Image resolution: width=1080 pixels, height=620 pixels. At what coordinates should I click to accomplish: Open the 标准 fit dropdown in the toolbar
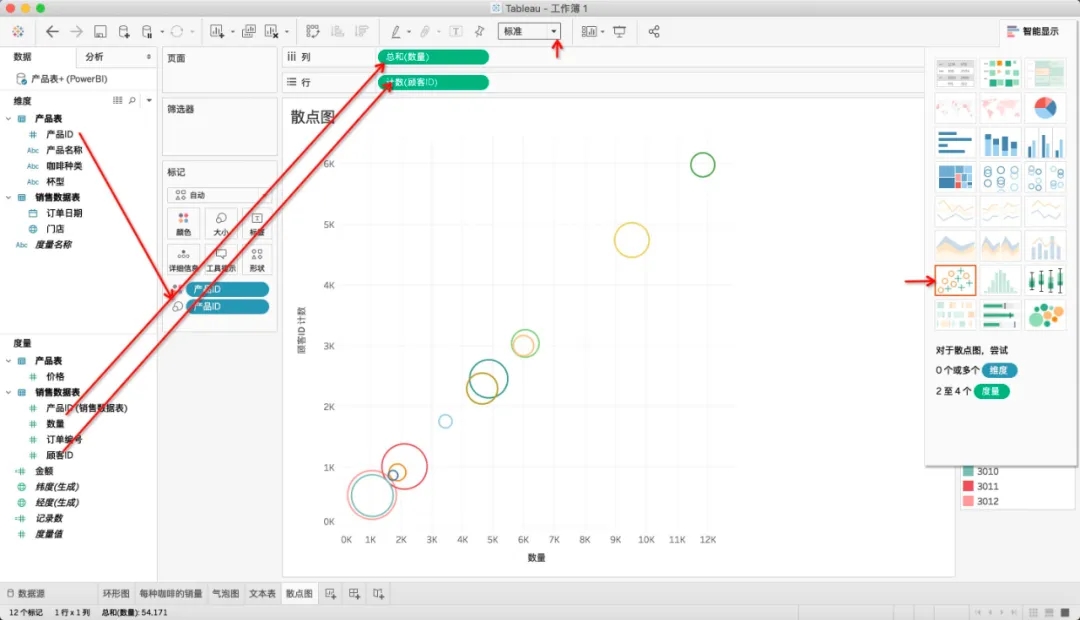point(529,32)
